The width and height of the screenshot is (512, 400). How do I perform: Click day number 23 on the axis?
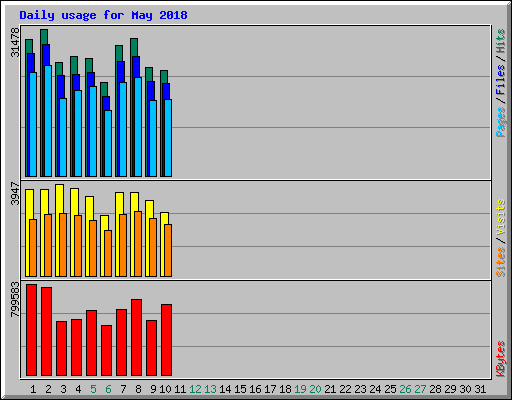point(360,389)
